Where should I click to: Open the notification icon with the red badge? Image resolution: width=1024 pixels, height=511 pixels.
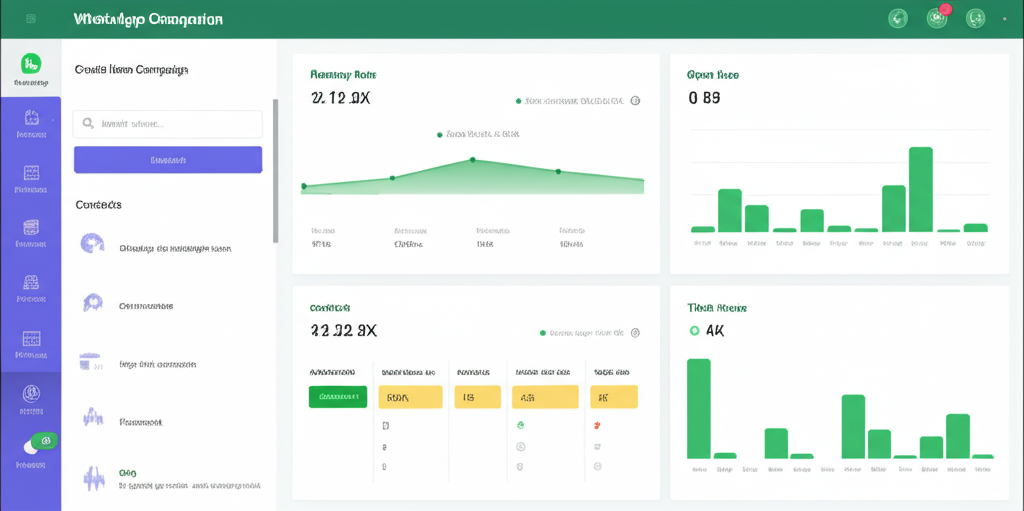tap(937, 18)
